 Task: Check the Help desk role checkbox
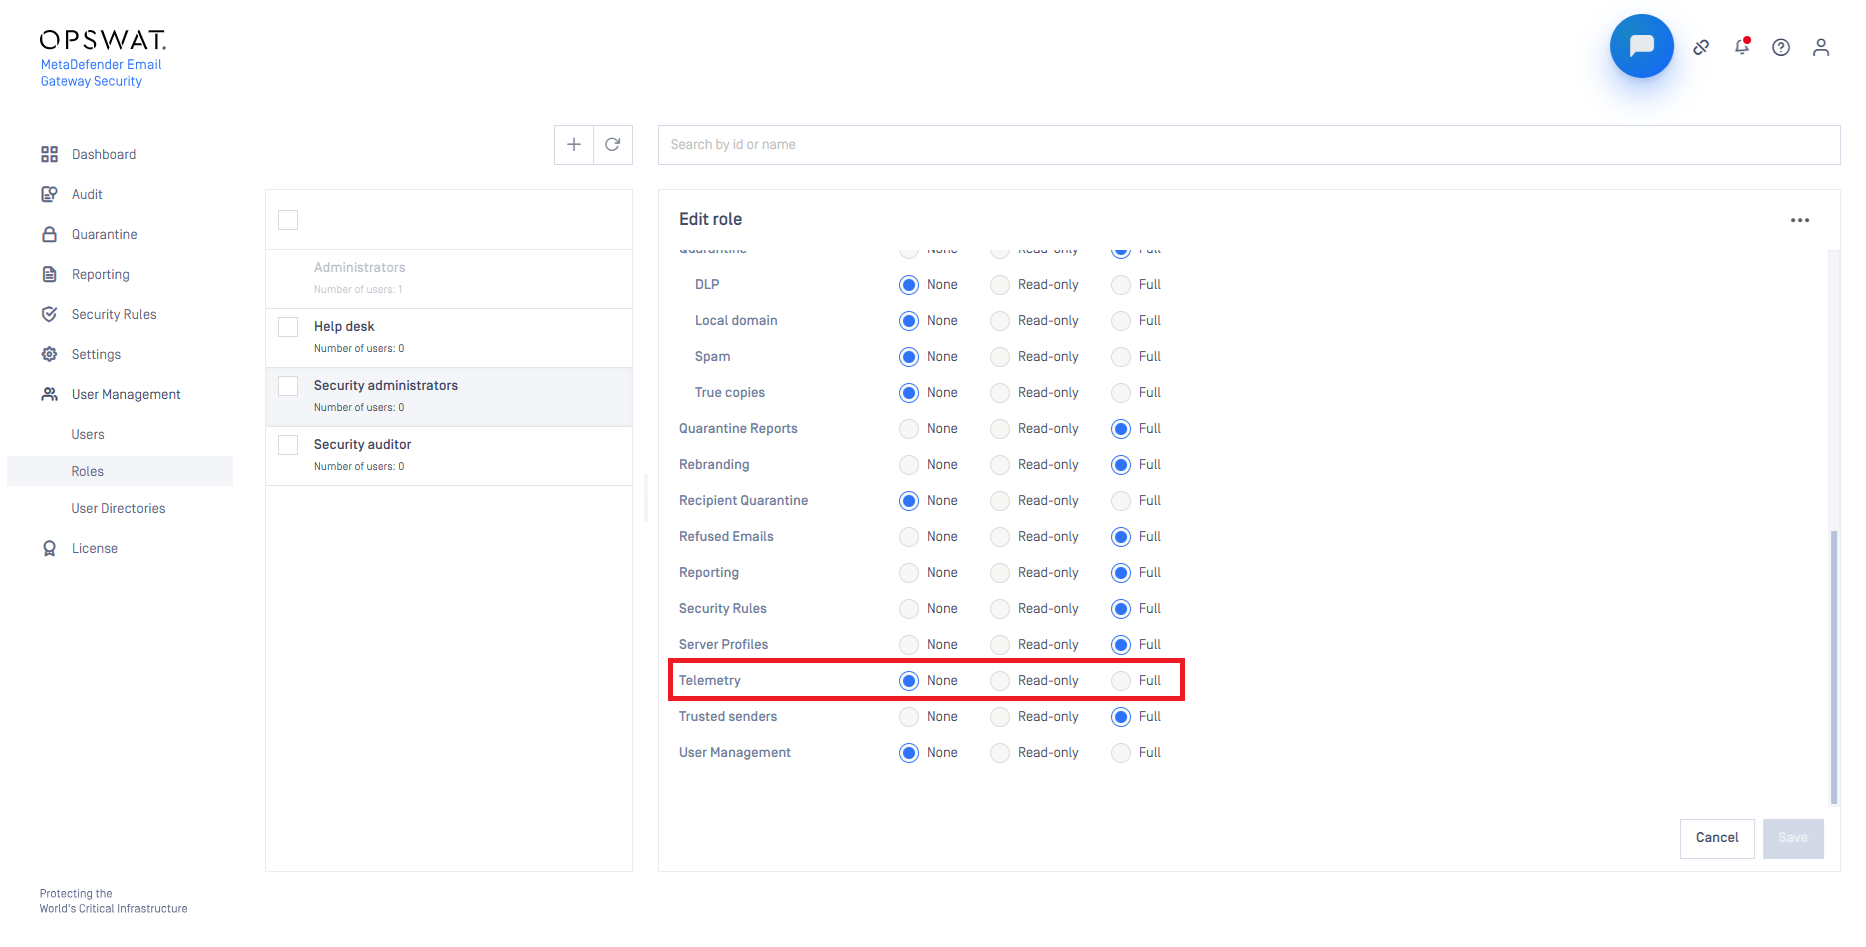click(x=288, y=327)
